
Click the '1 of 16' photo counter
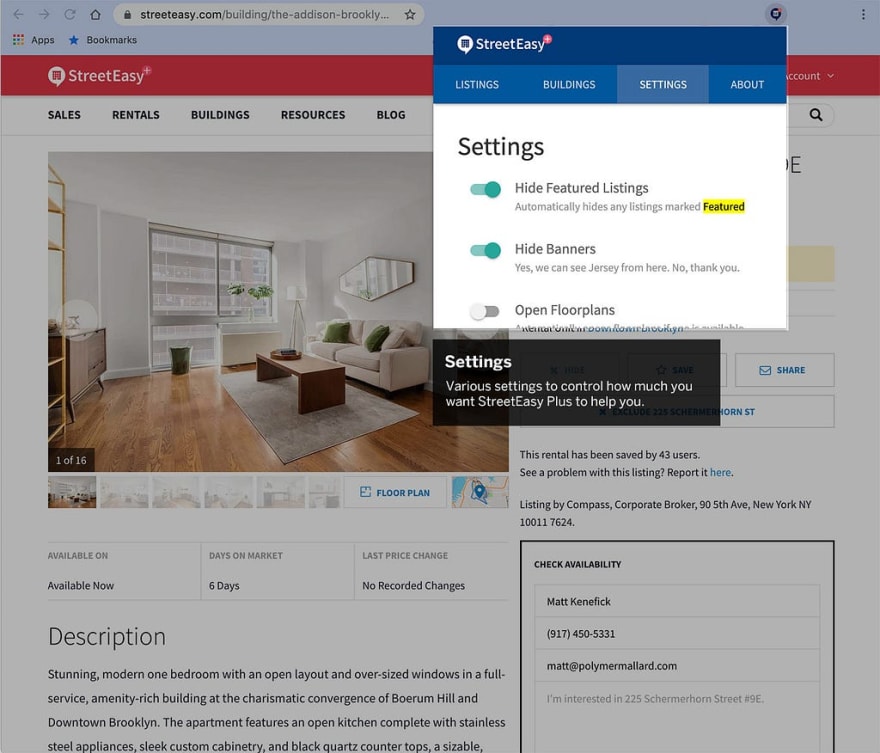pos(71,460)
